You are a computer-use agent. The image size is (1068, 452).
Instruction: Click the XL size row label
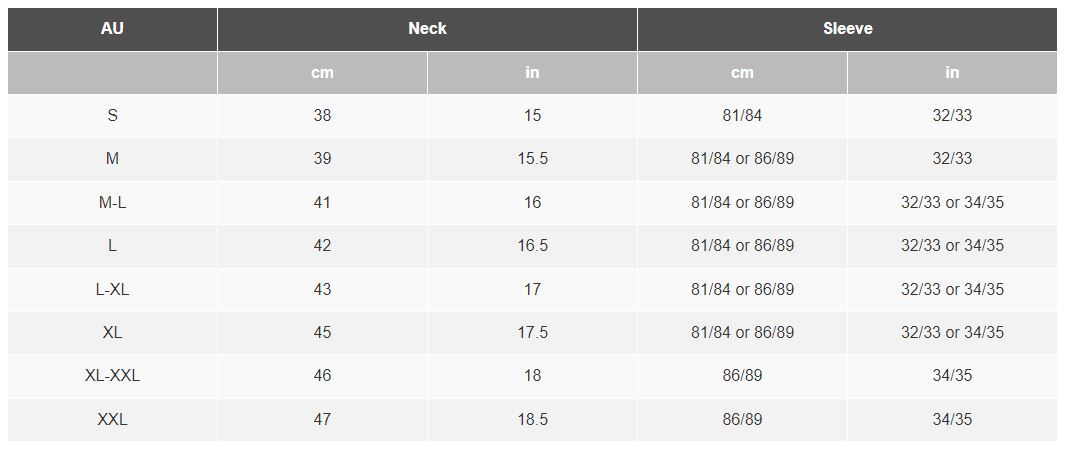pyautogui.click(x=112, y=333)
